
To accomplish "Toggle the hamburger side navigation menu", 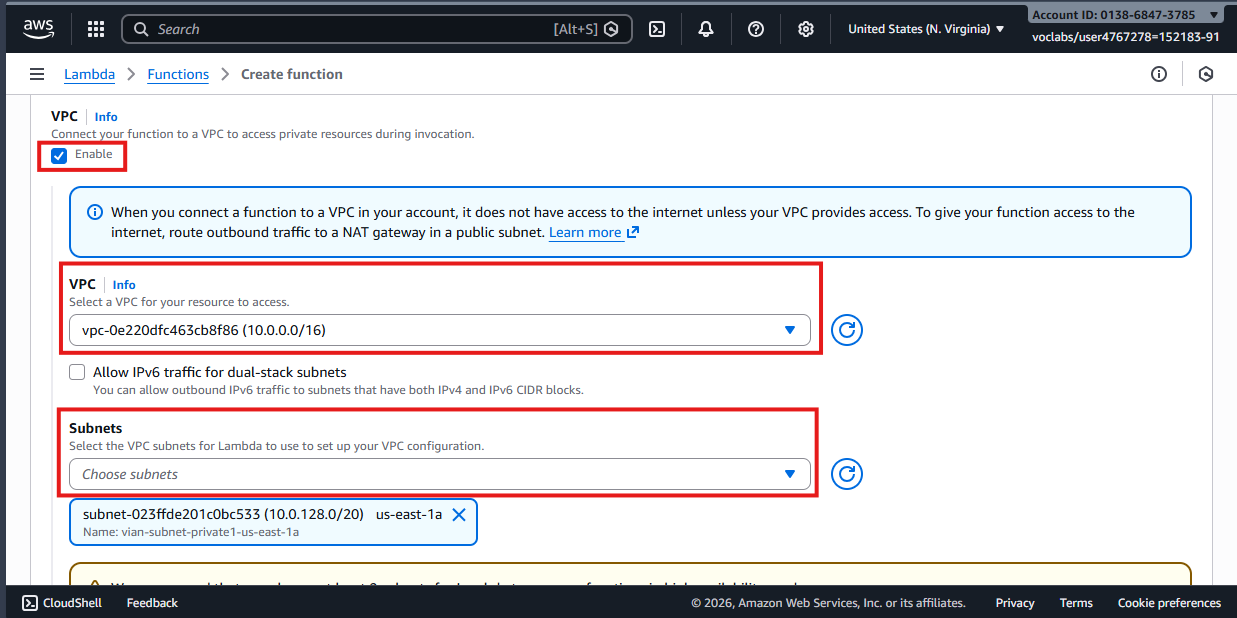I will 37,74.
